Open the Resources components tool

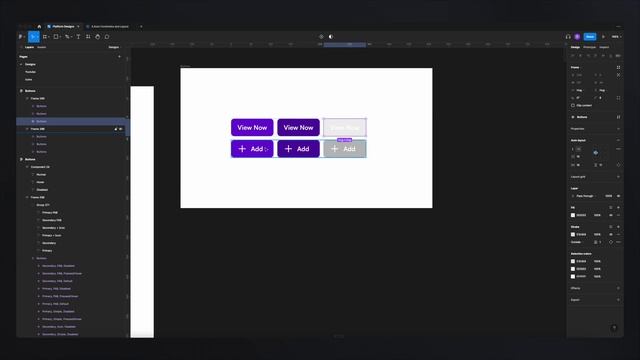[88, 37]
